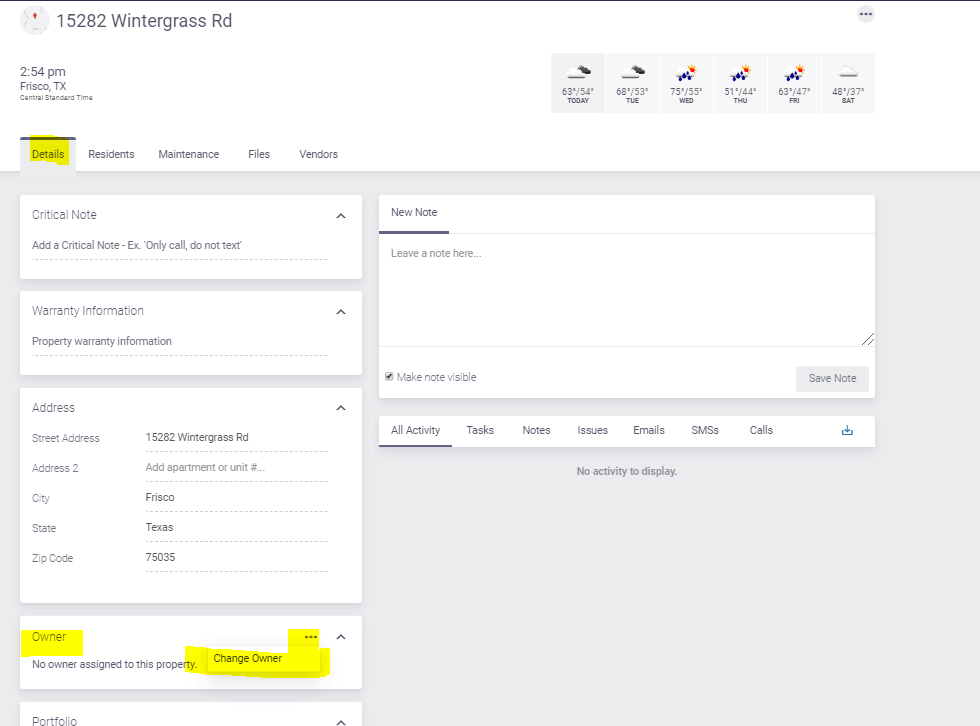This screenshot has height=726, width=980.
Task: Open the Owner section three-dot menu
Action: [311, 637]
